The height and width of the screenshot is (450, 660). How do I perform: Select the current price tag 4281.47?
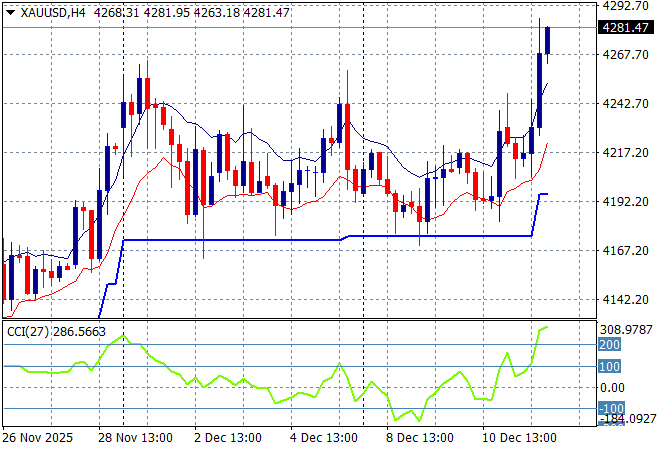[x=628, y=28]
